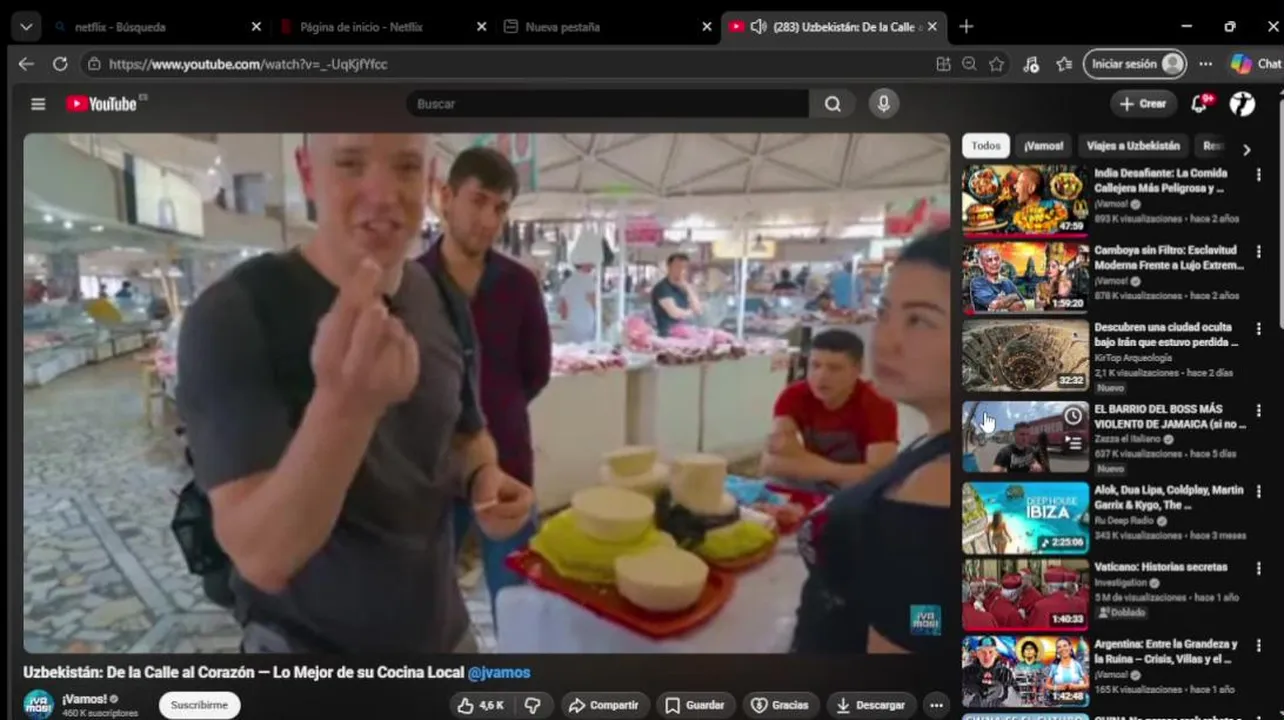This screenshot has height=720, width=1284.
Task: Open the Alok, Dua Lipa, Coldplay title
Action: tap(1169, 498)
